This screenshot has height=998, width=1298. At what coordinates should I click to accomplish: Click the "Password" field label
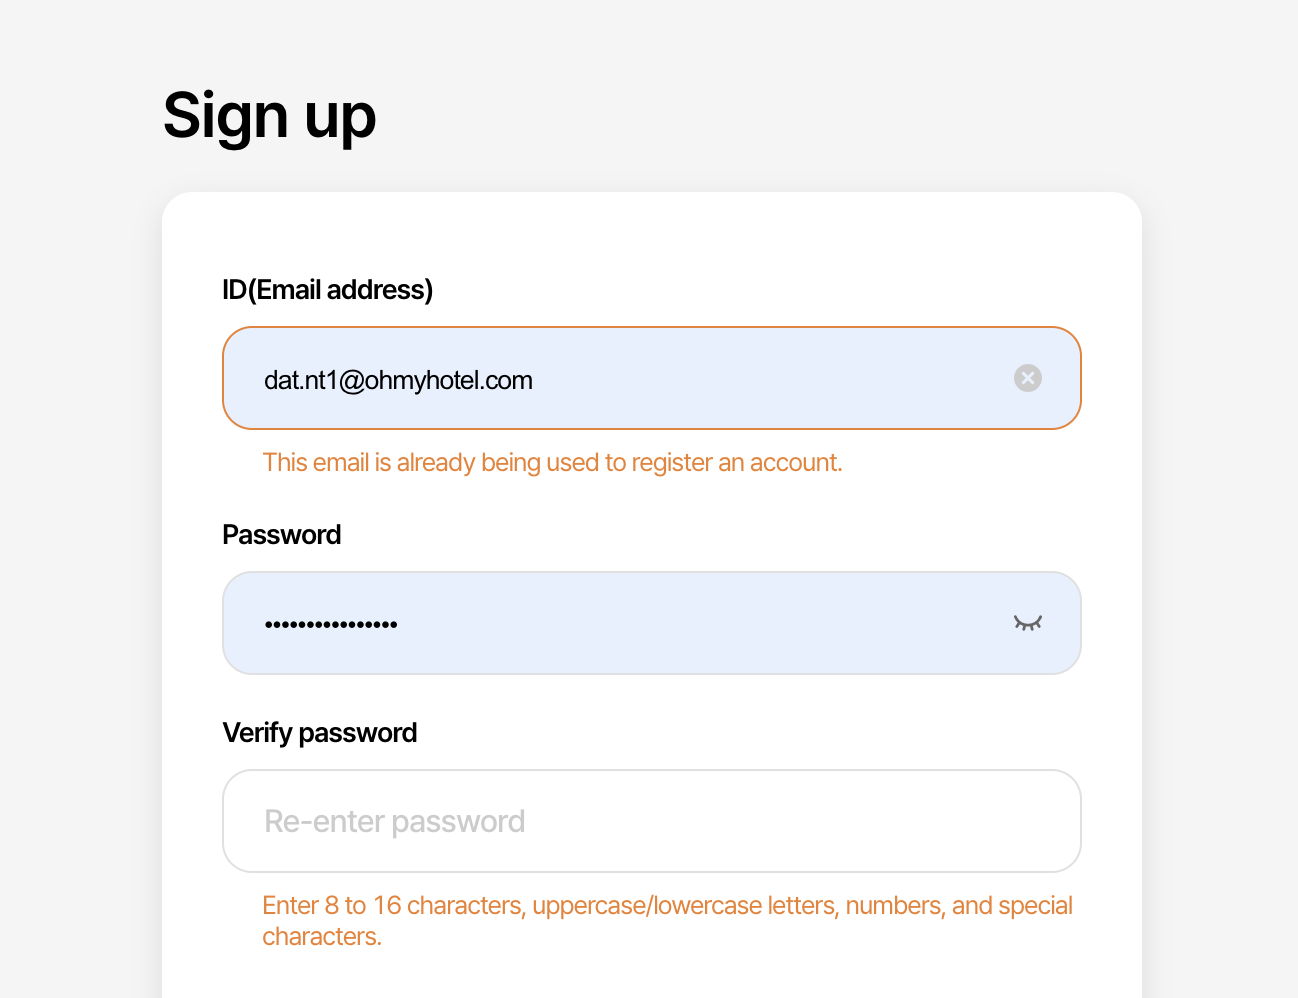point(281,535)
